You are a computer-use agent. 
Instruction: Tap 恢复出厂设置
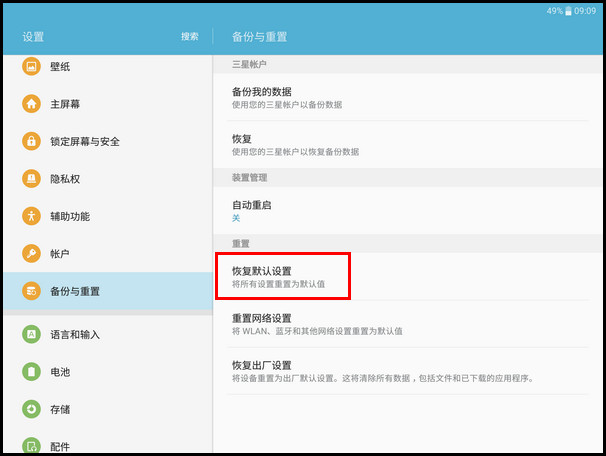(408, 371)
